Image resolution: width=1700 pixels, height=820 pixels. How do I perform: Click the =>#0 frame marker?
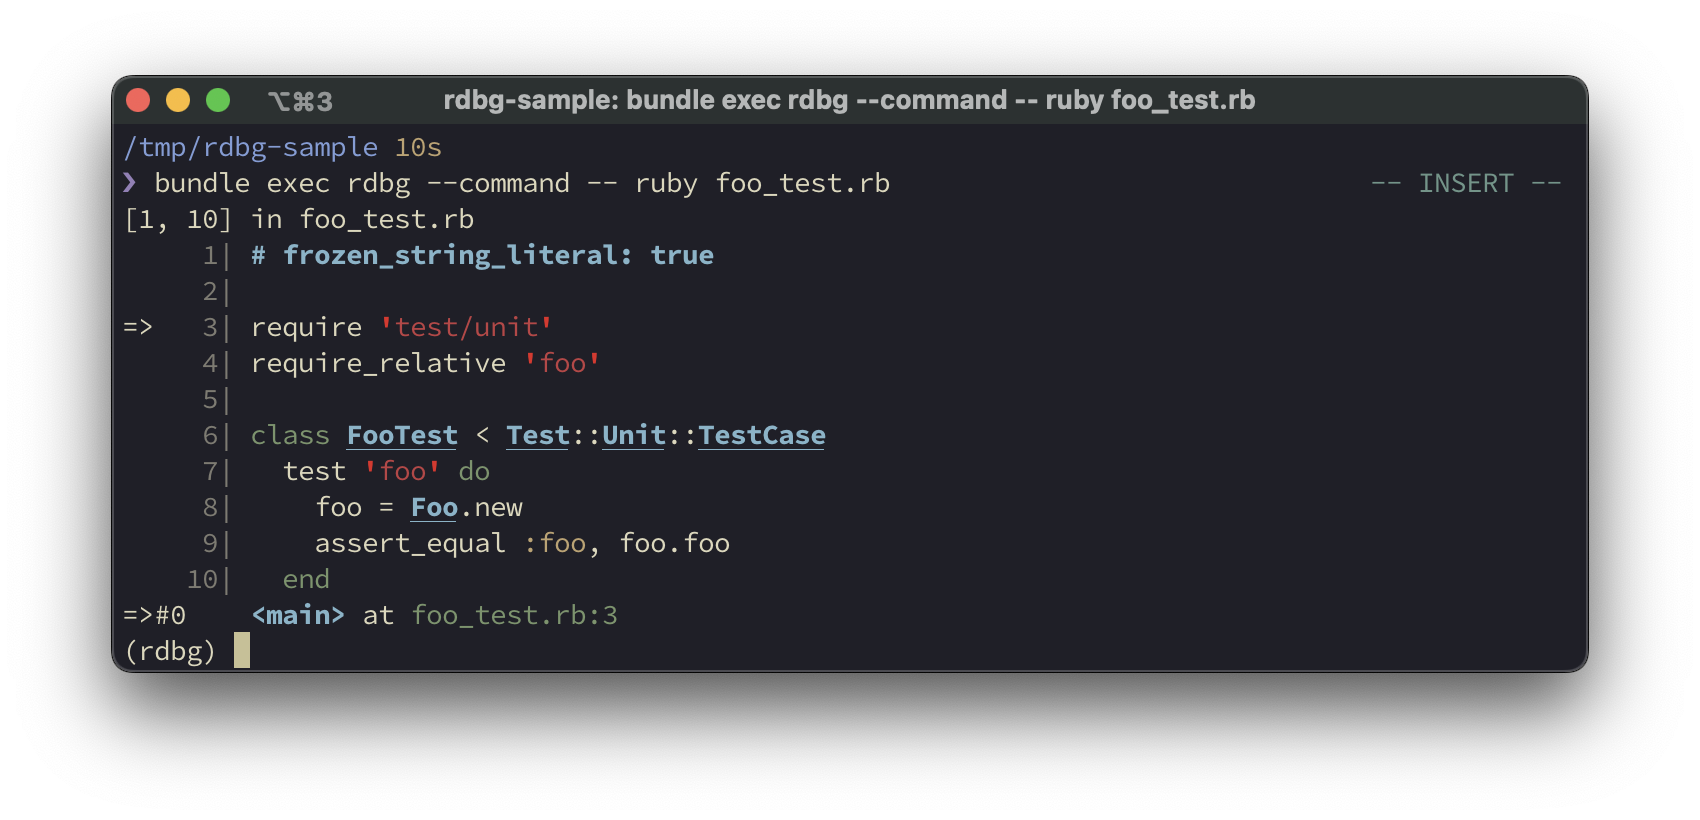click(x=154, y=615)
